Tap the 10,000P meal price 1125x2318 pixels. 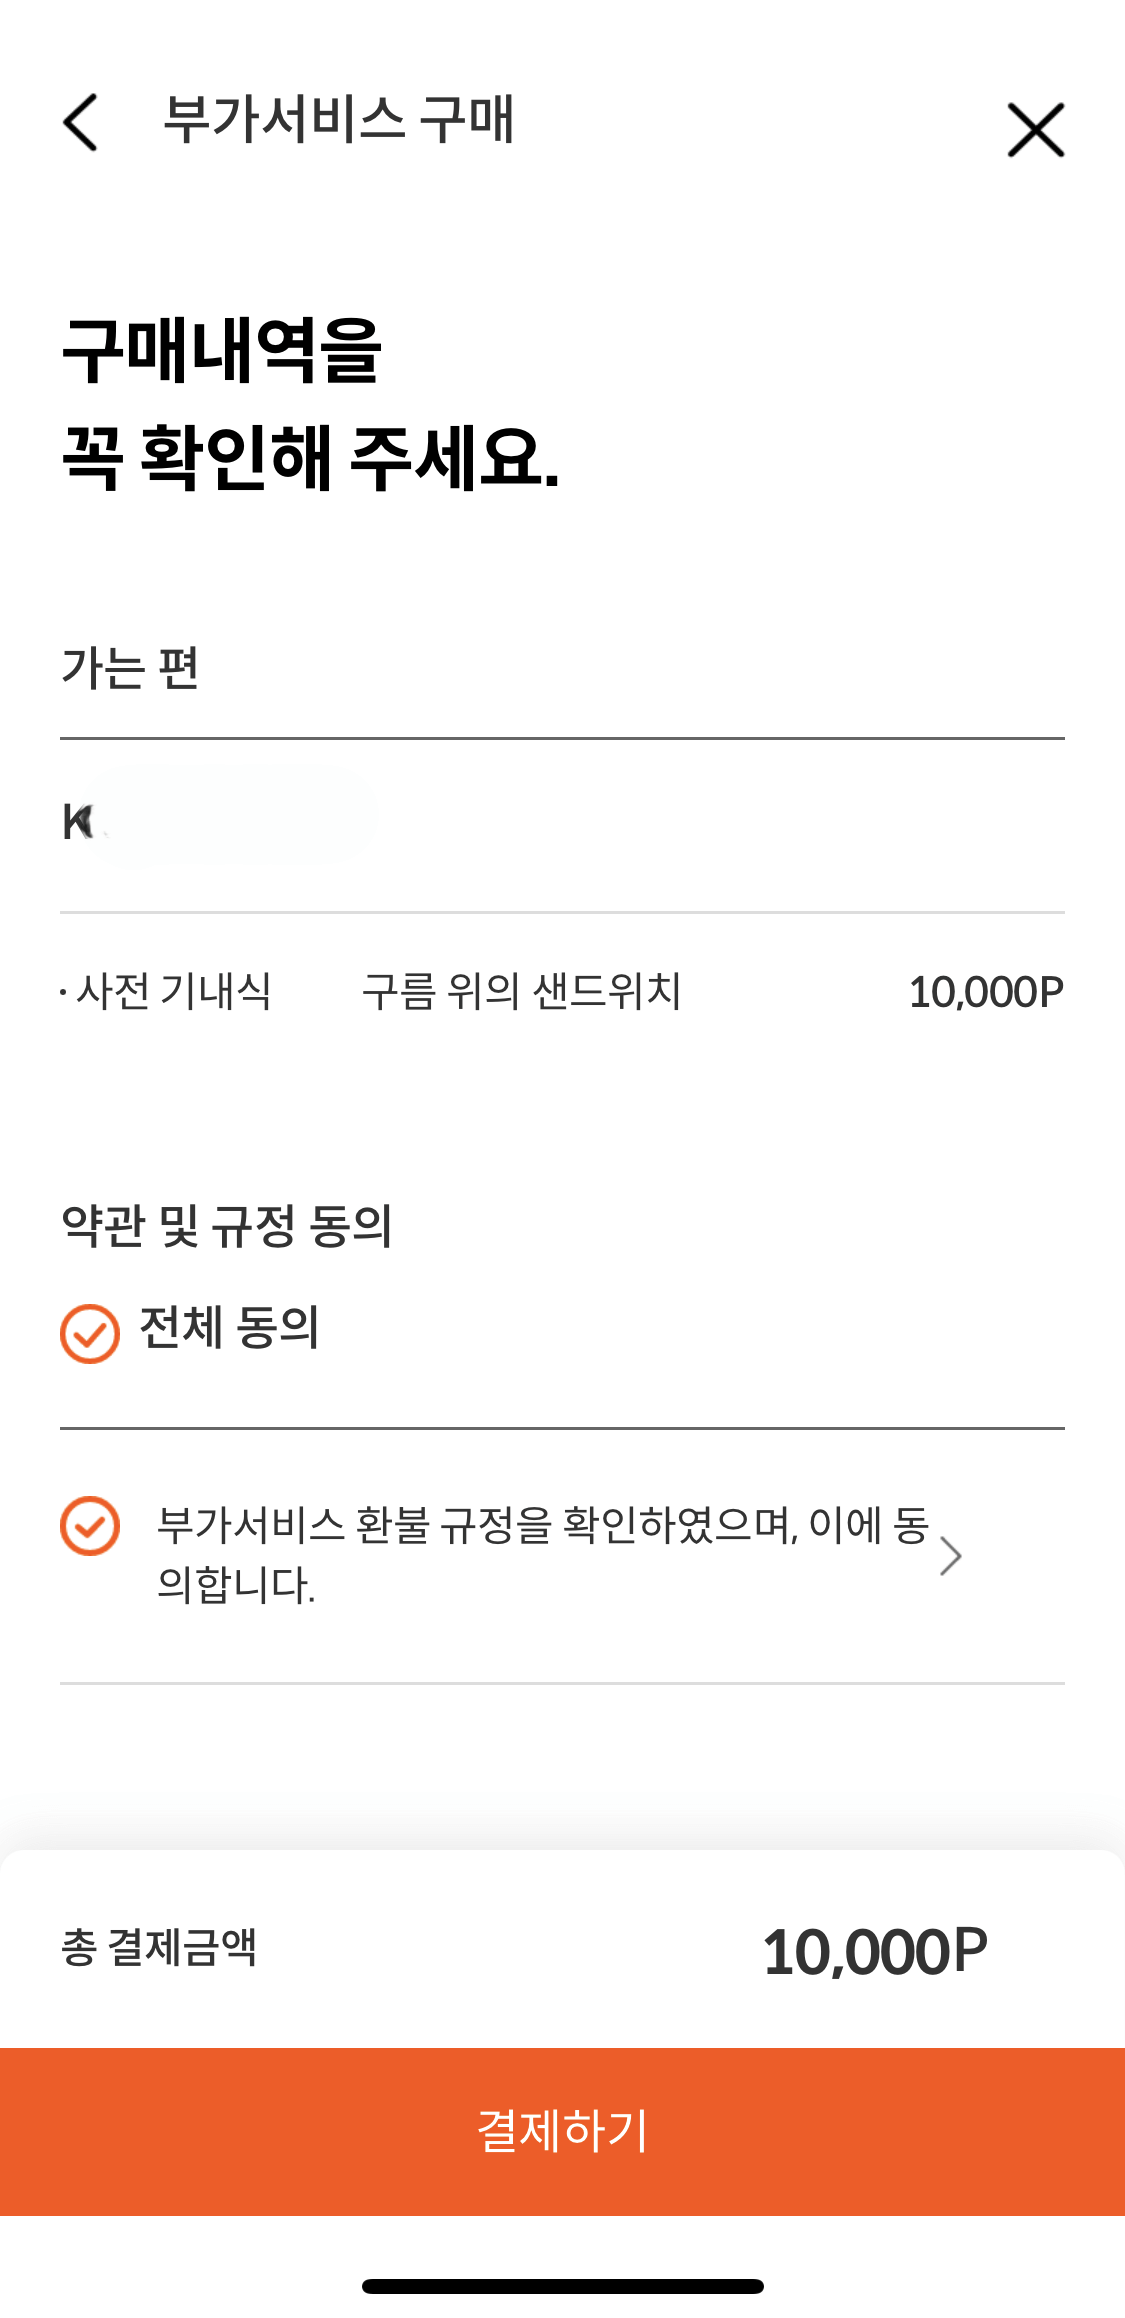click(986, 992)
